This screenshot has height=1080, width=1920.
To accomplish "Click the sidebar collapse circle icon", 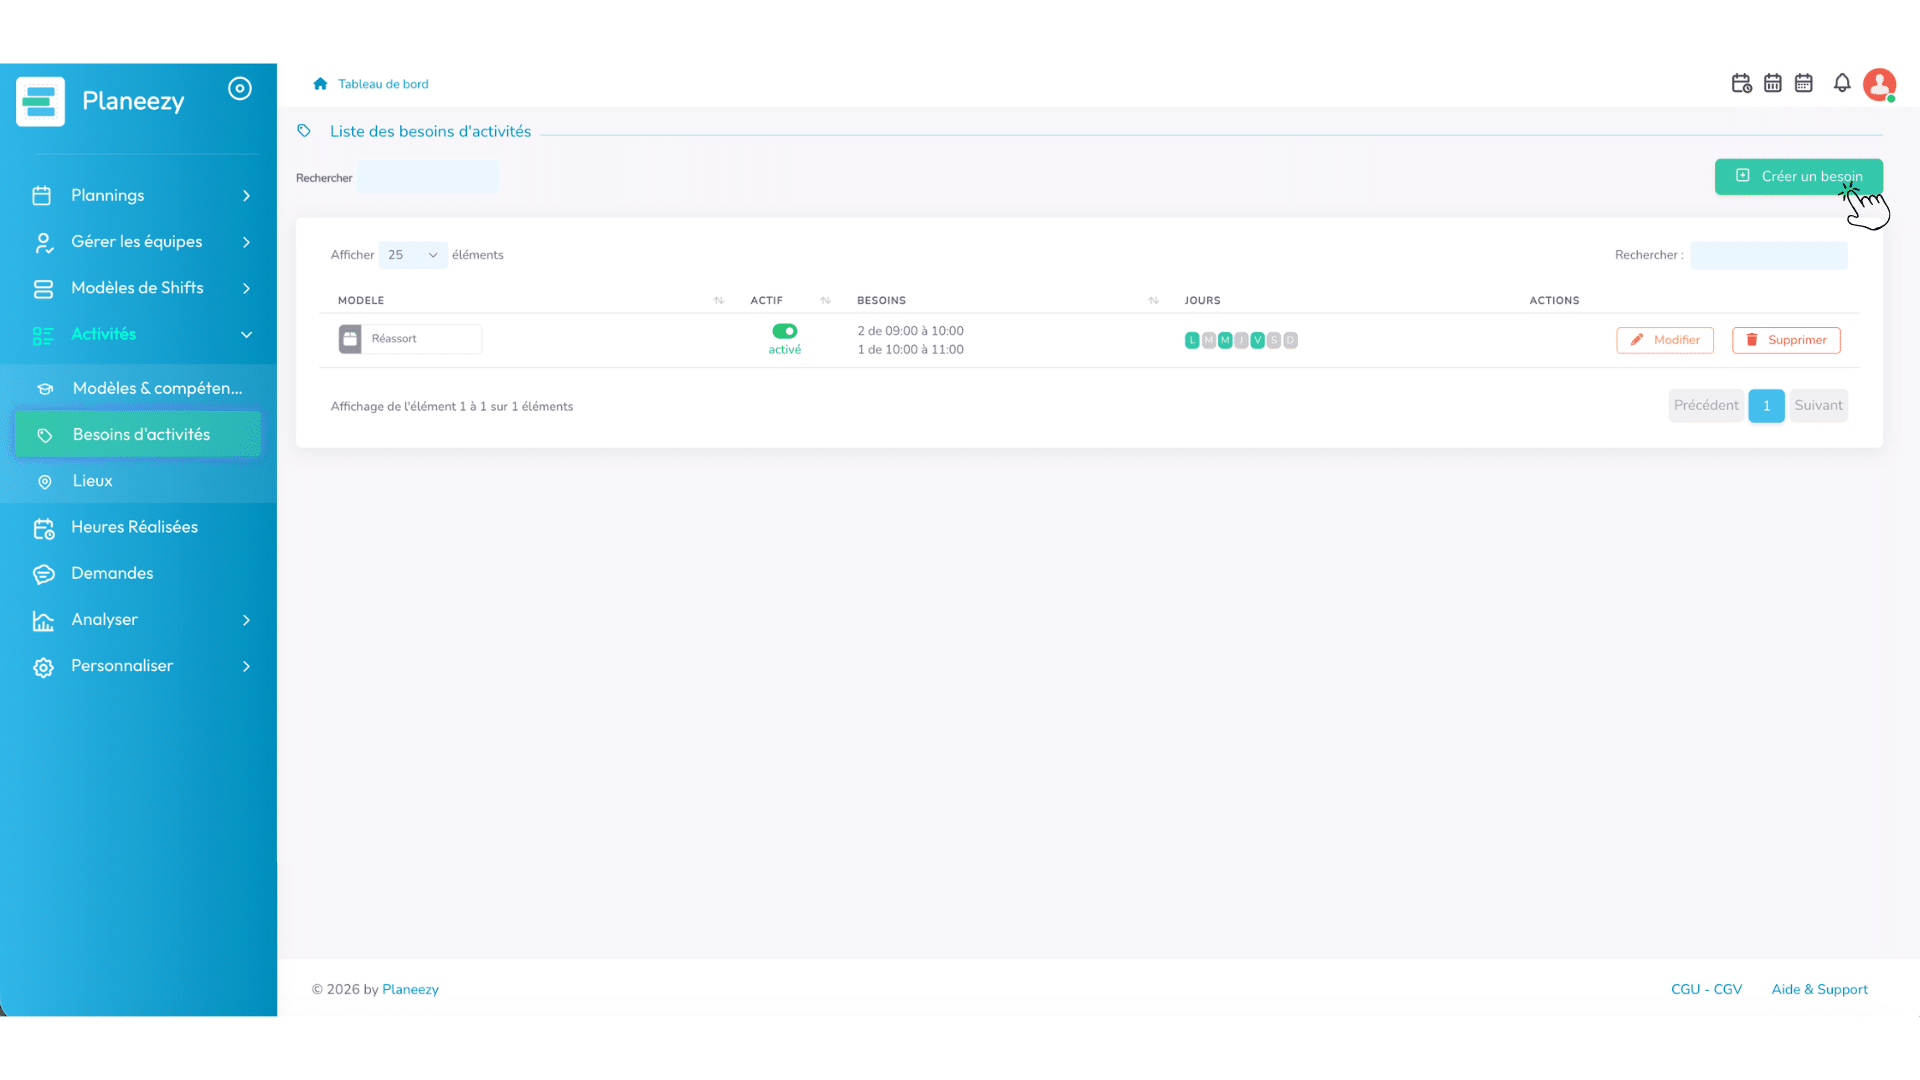I will click(x=240, y=89).
